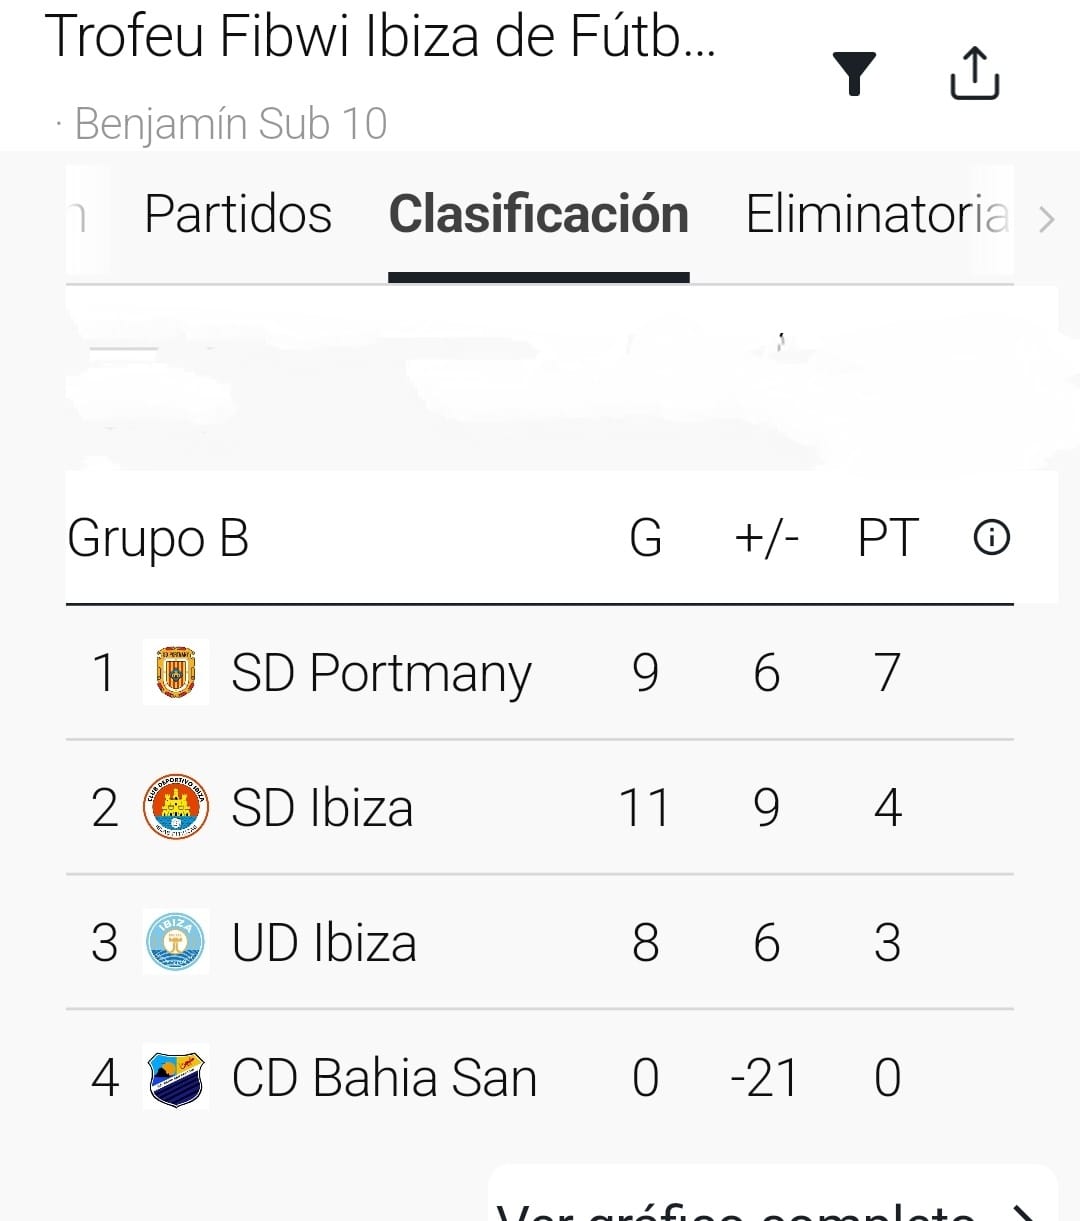
Task: Click the info icon beside PT
Action: [x=991, y=538]
